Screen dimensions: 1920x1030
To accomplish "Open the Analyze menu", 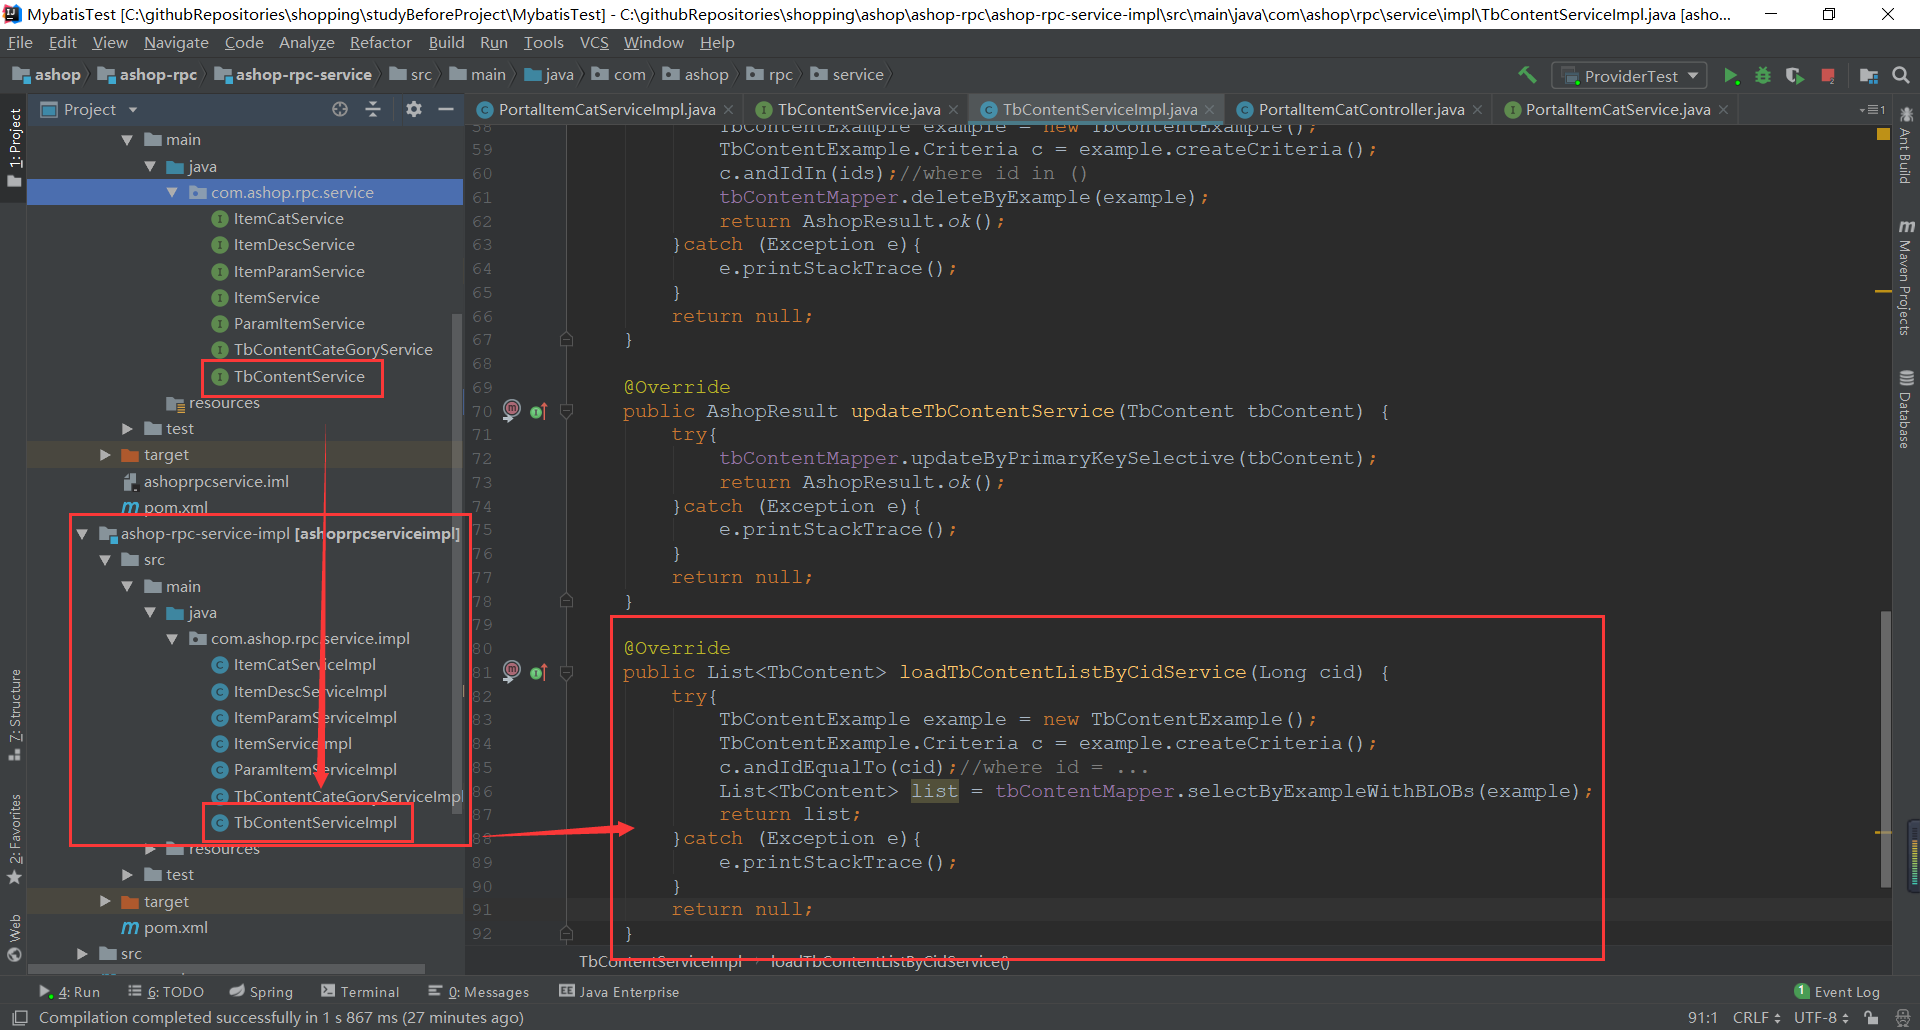I will [306, 43].
